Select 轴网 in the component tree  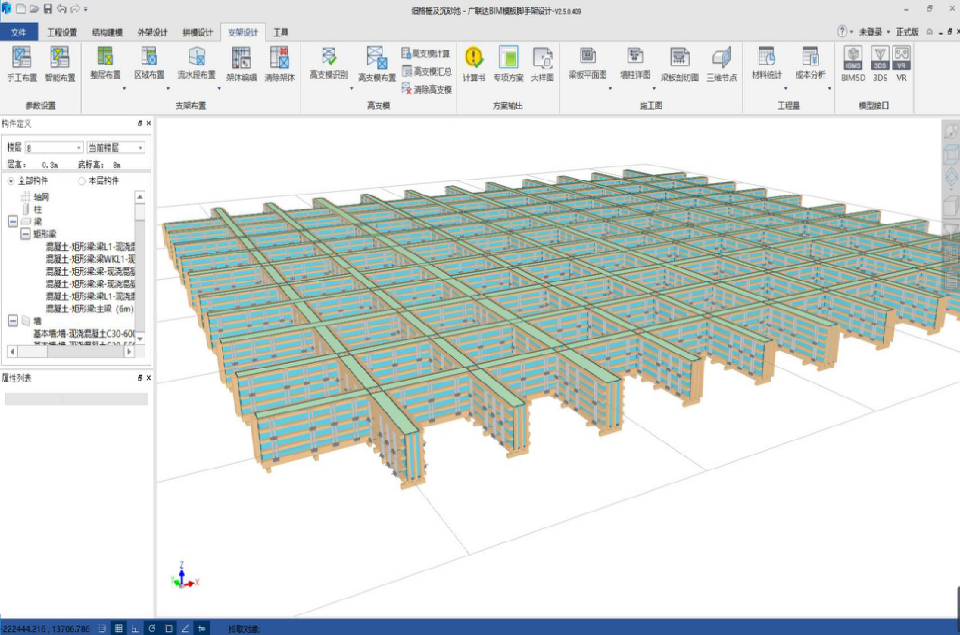pyautogui.click(x=41, y=197)
